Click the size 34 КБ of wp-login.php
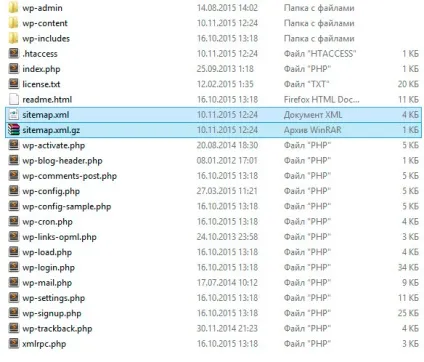424x362 pixels. pos(408,267)
